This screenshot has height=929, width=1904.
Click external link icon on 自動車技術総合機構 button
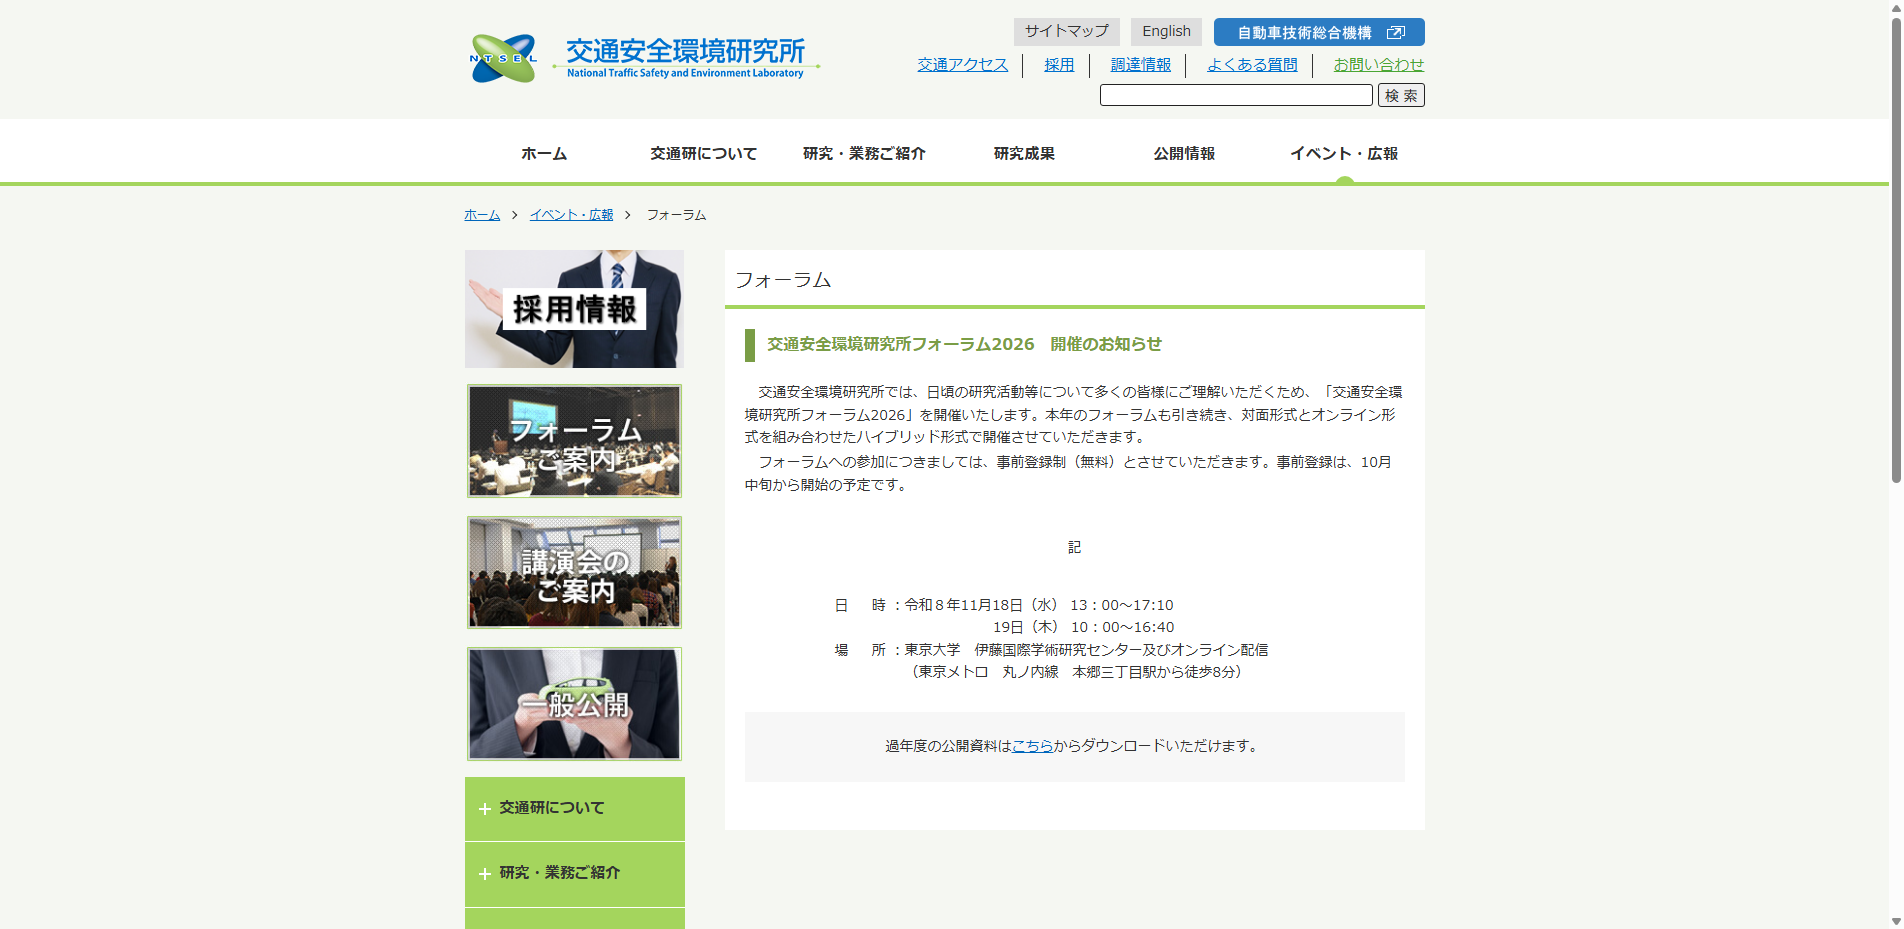coord(1396,33)
